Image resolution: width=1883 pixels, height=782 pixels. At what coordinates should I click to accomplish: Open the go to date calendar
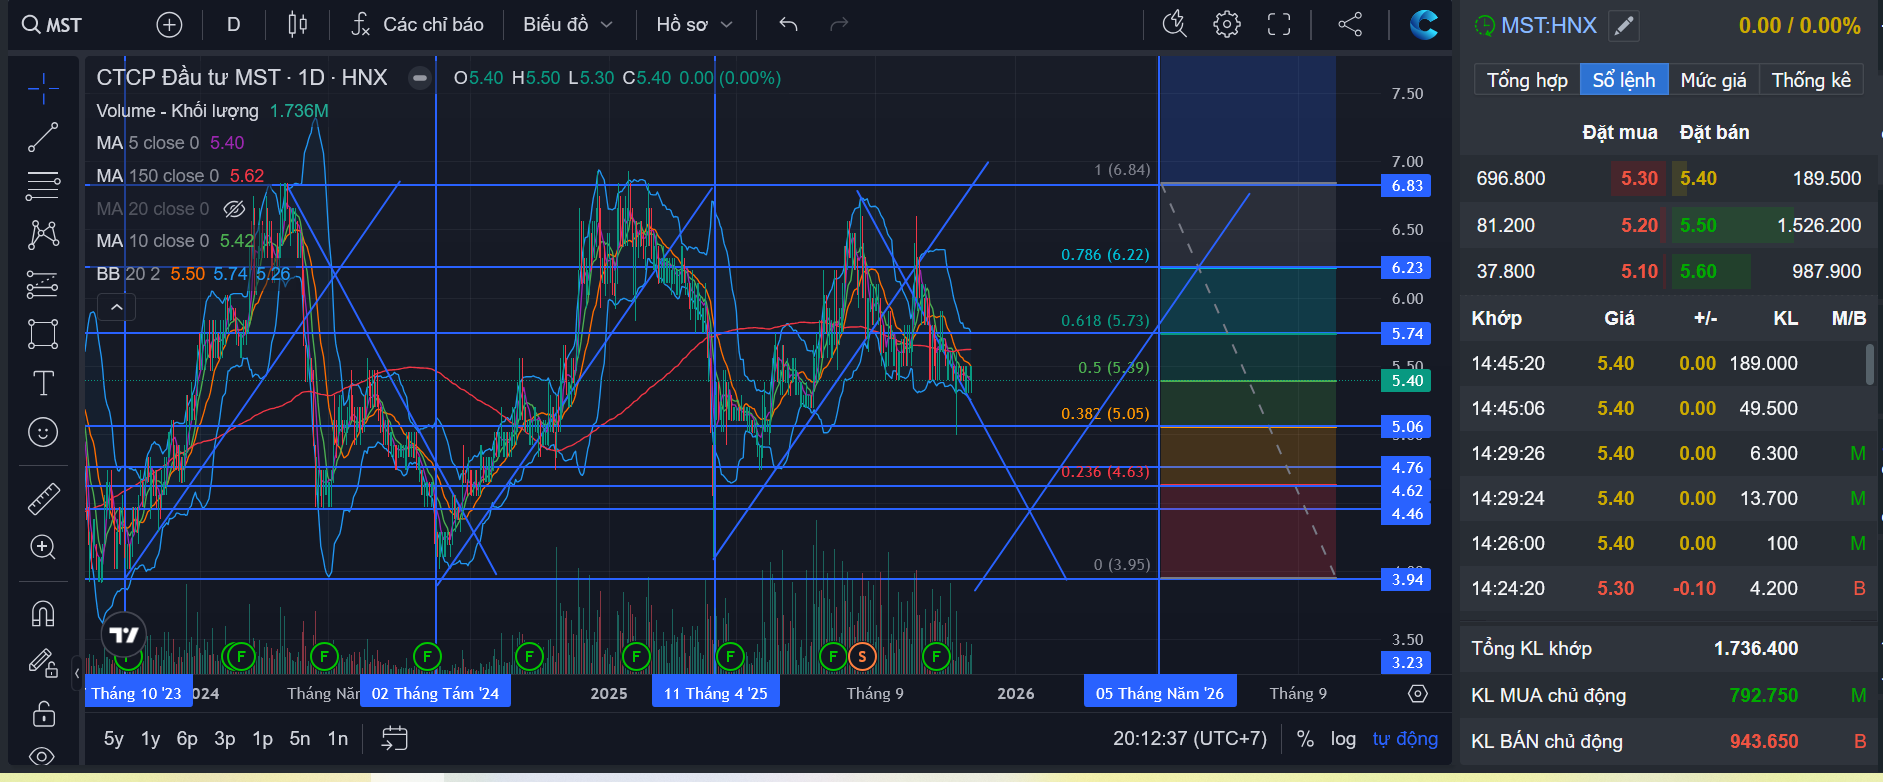click(x=395, y=739)
